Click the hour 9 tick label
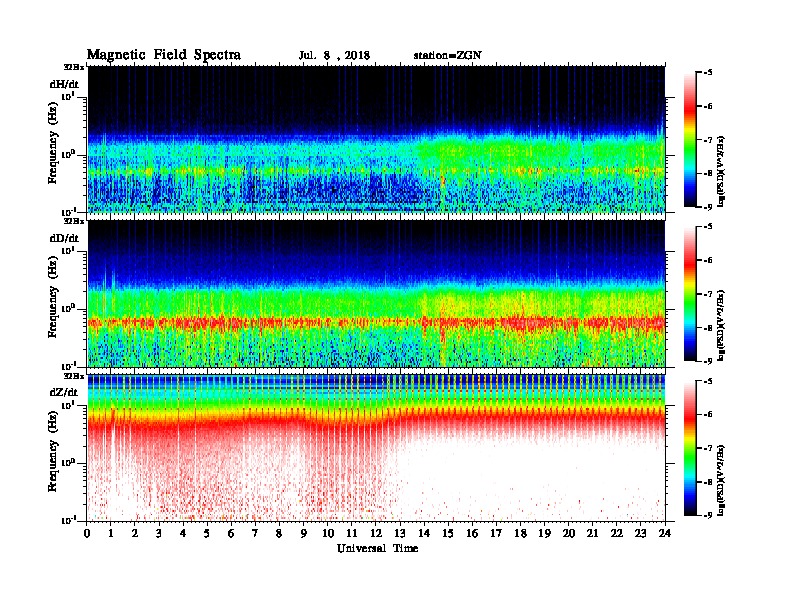The height and width of the screenshot is (612, 792). (304, 533)
